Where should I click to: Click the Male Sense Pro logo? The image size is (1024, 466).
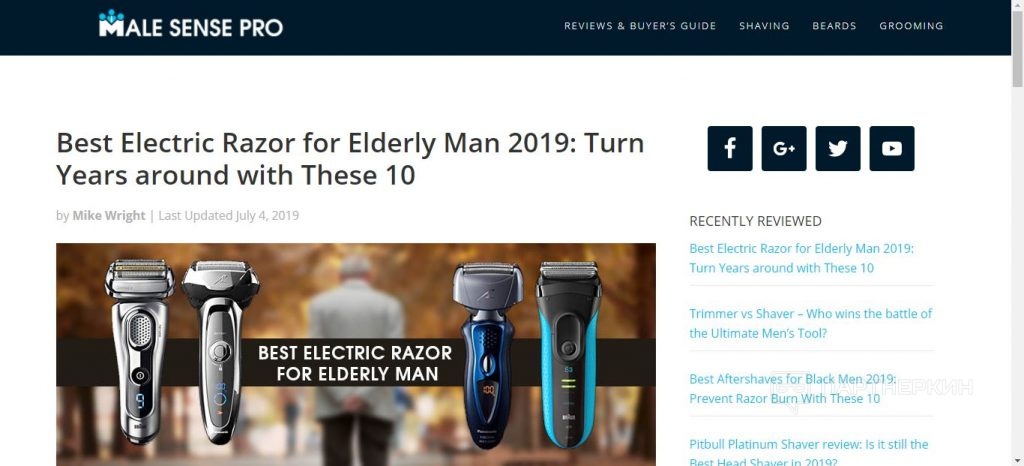coord(191,24)
